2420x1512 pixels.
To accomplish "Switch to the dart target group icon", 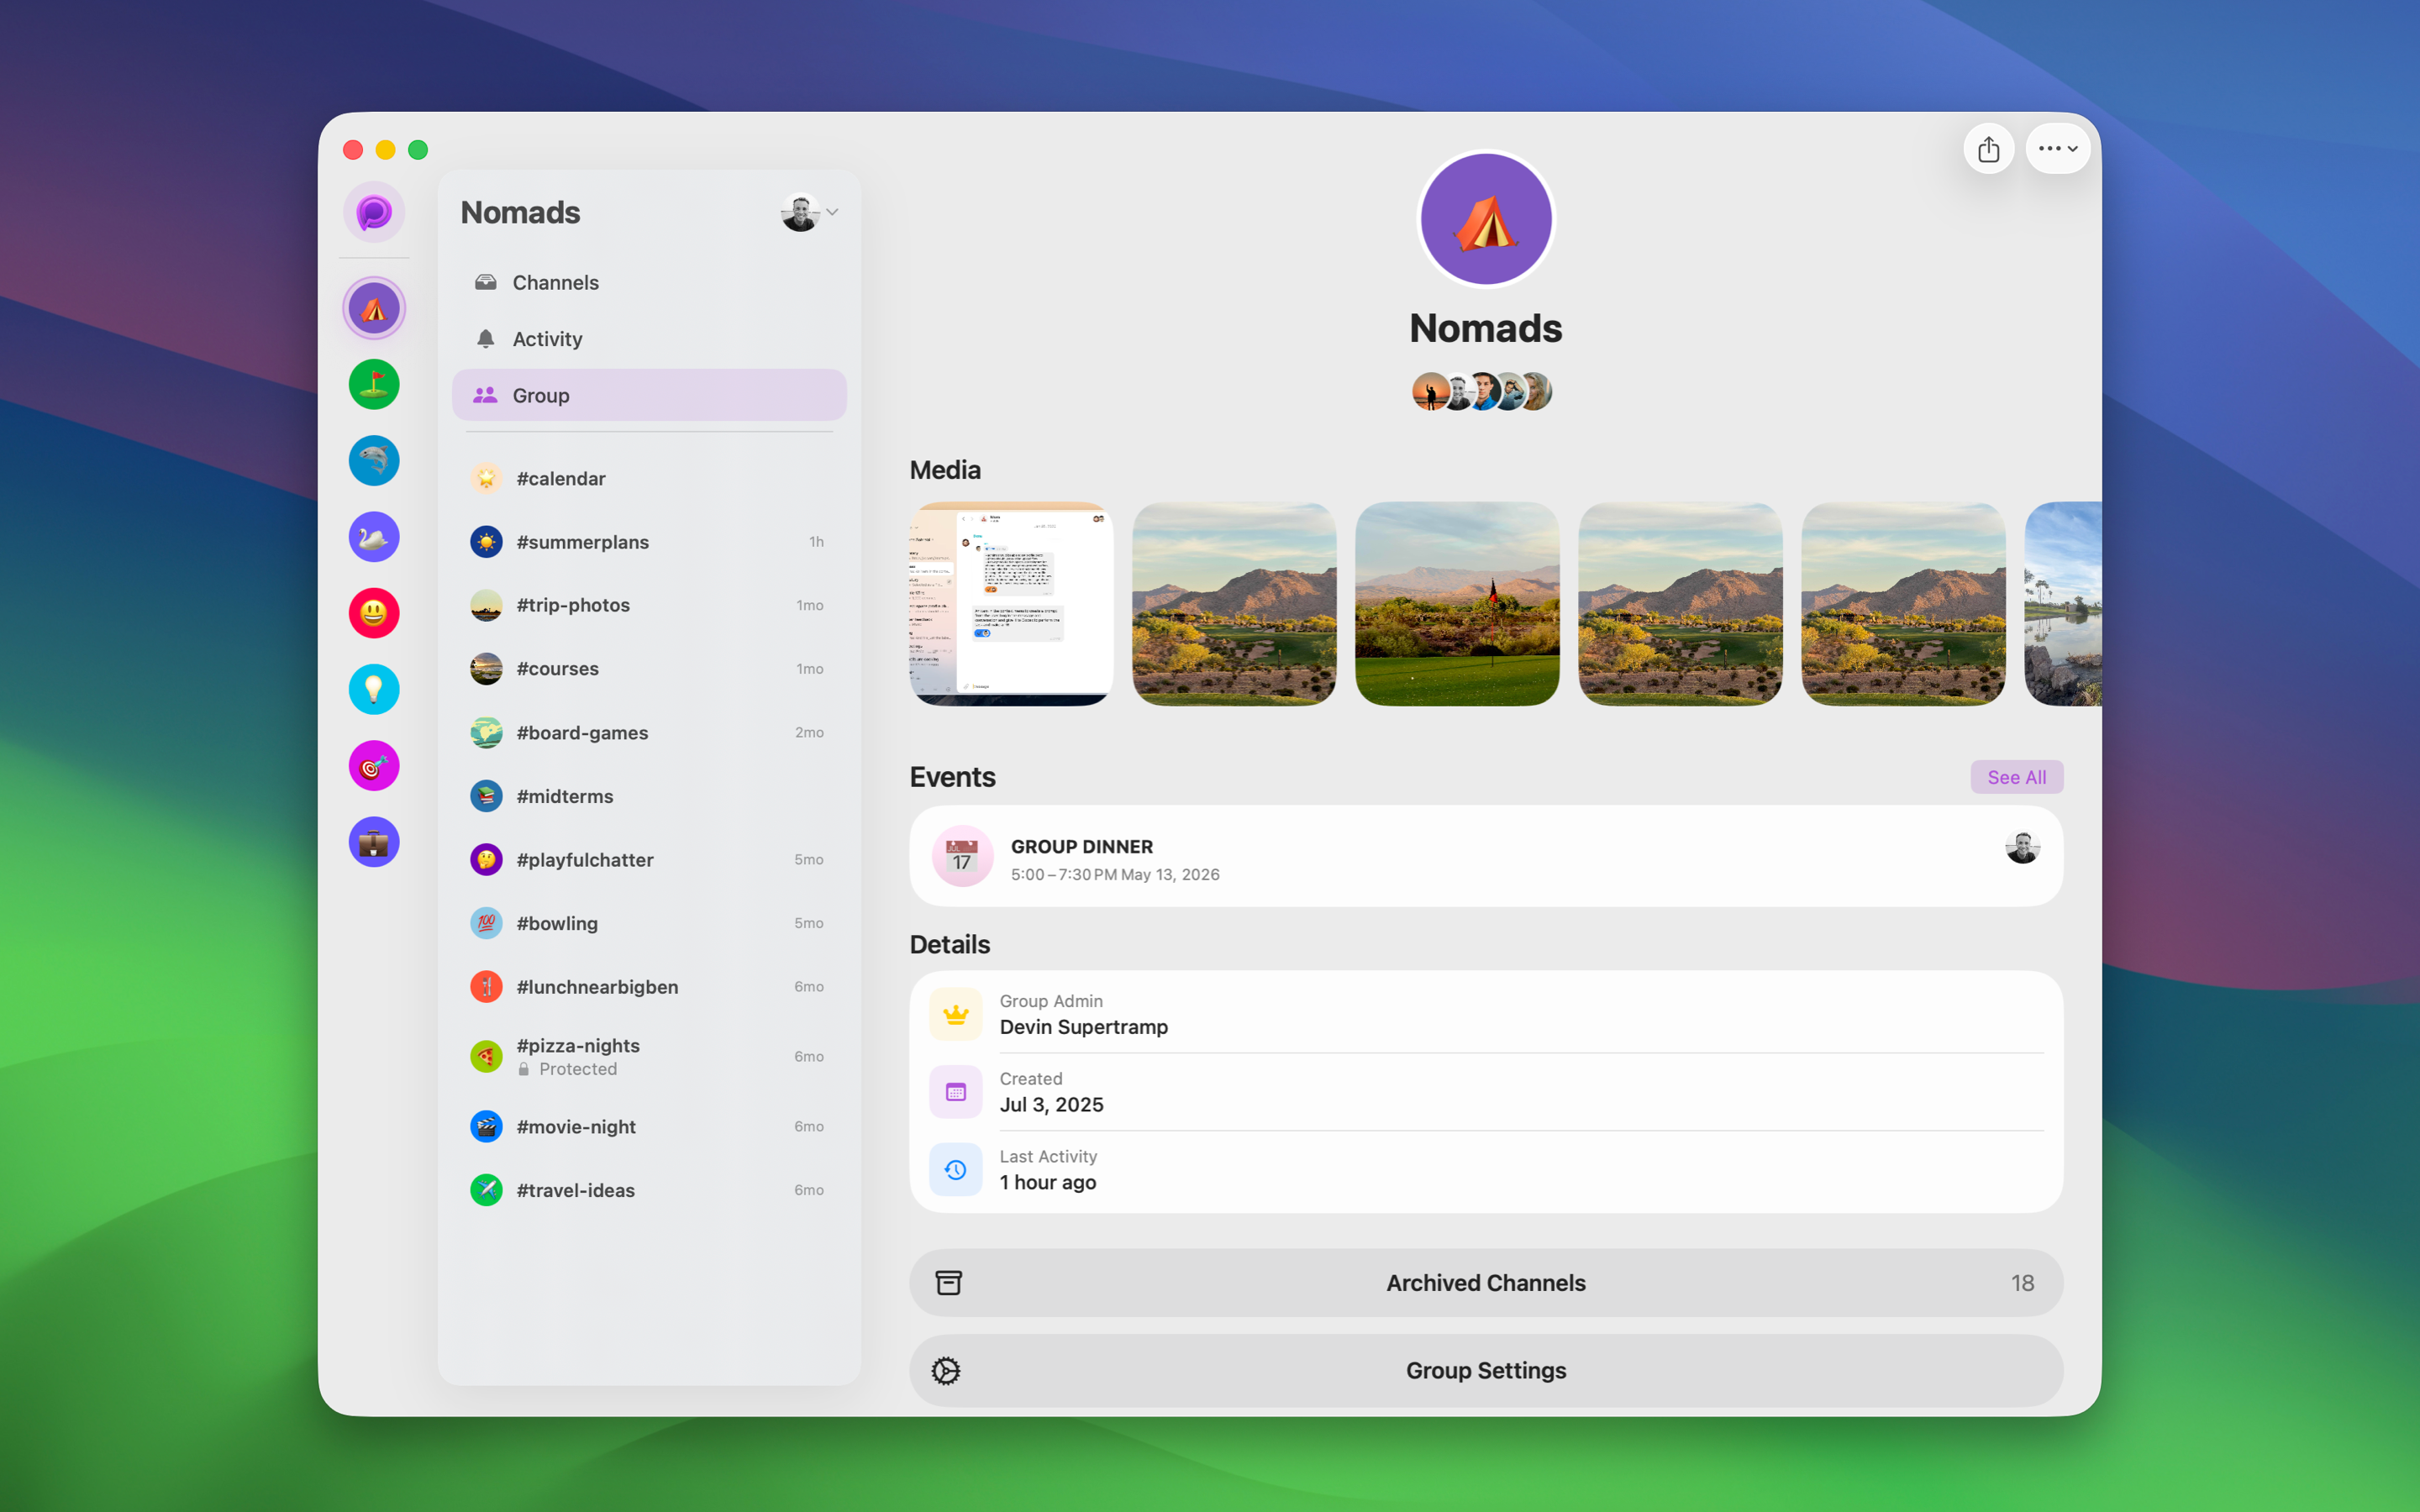I will tap(374, 766).
